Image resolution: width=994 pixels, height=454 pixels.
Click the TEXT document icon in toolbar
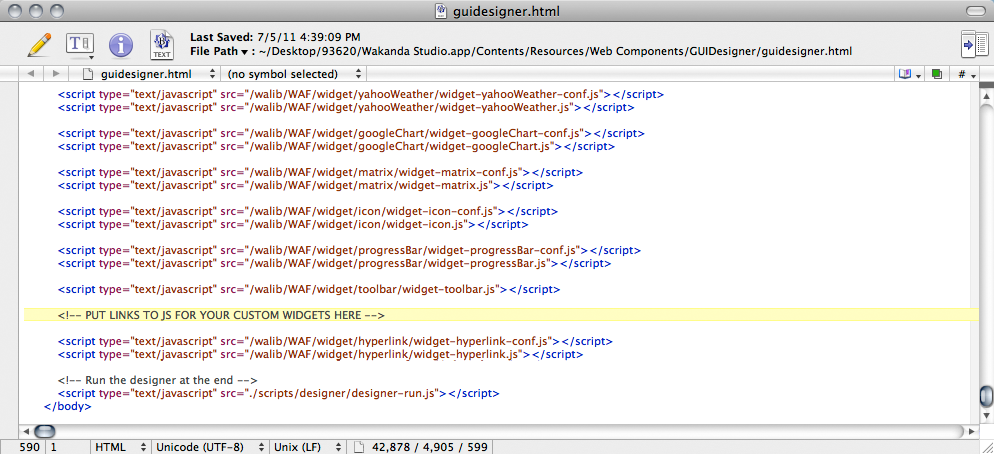tap(161, 45)
